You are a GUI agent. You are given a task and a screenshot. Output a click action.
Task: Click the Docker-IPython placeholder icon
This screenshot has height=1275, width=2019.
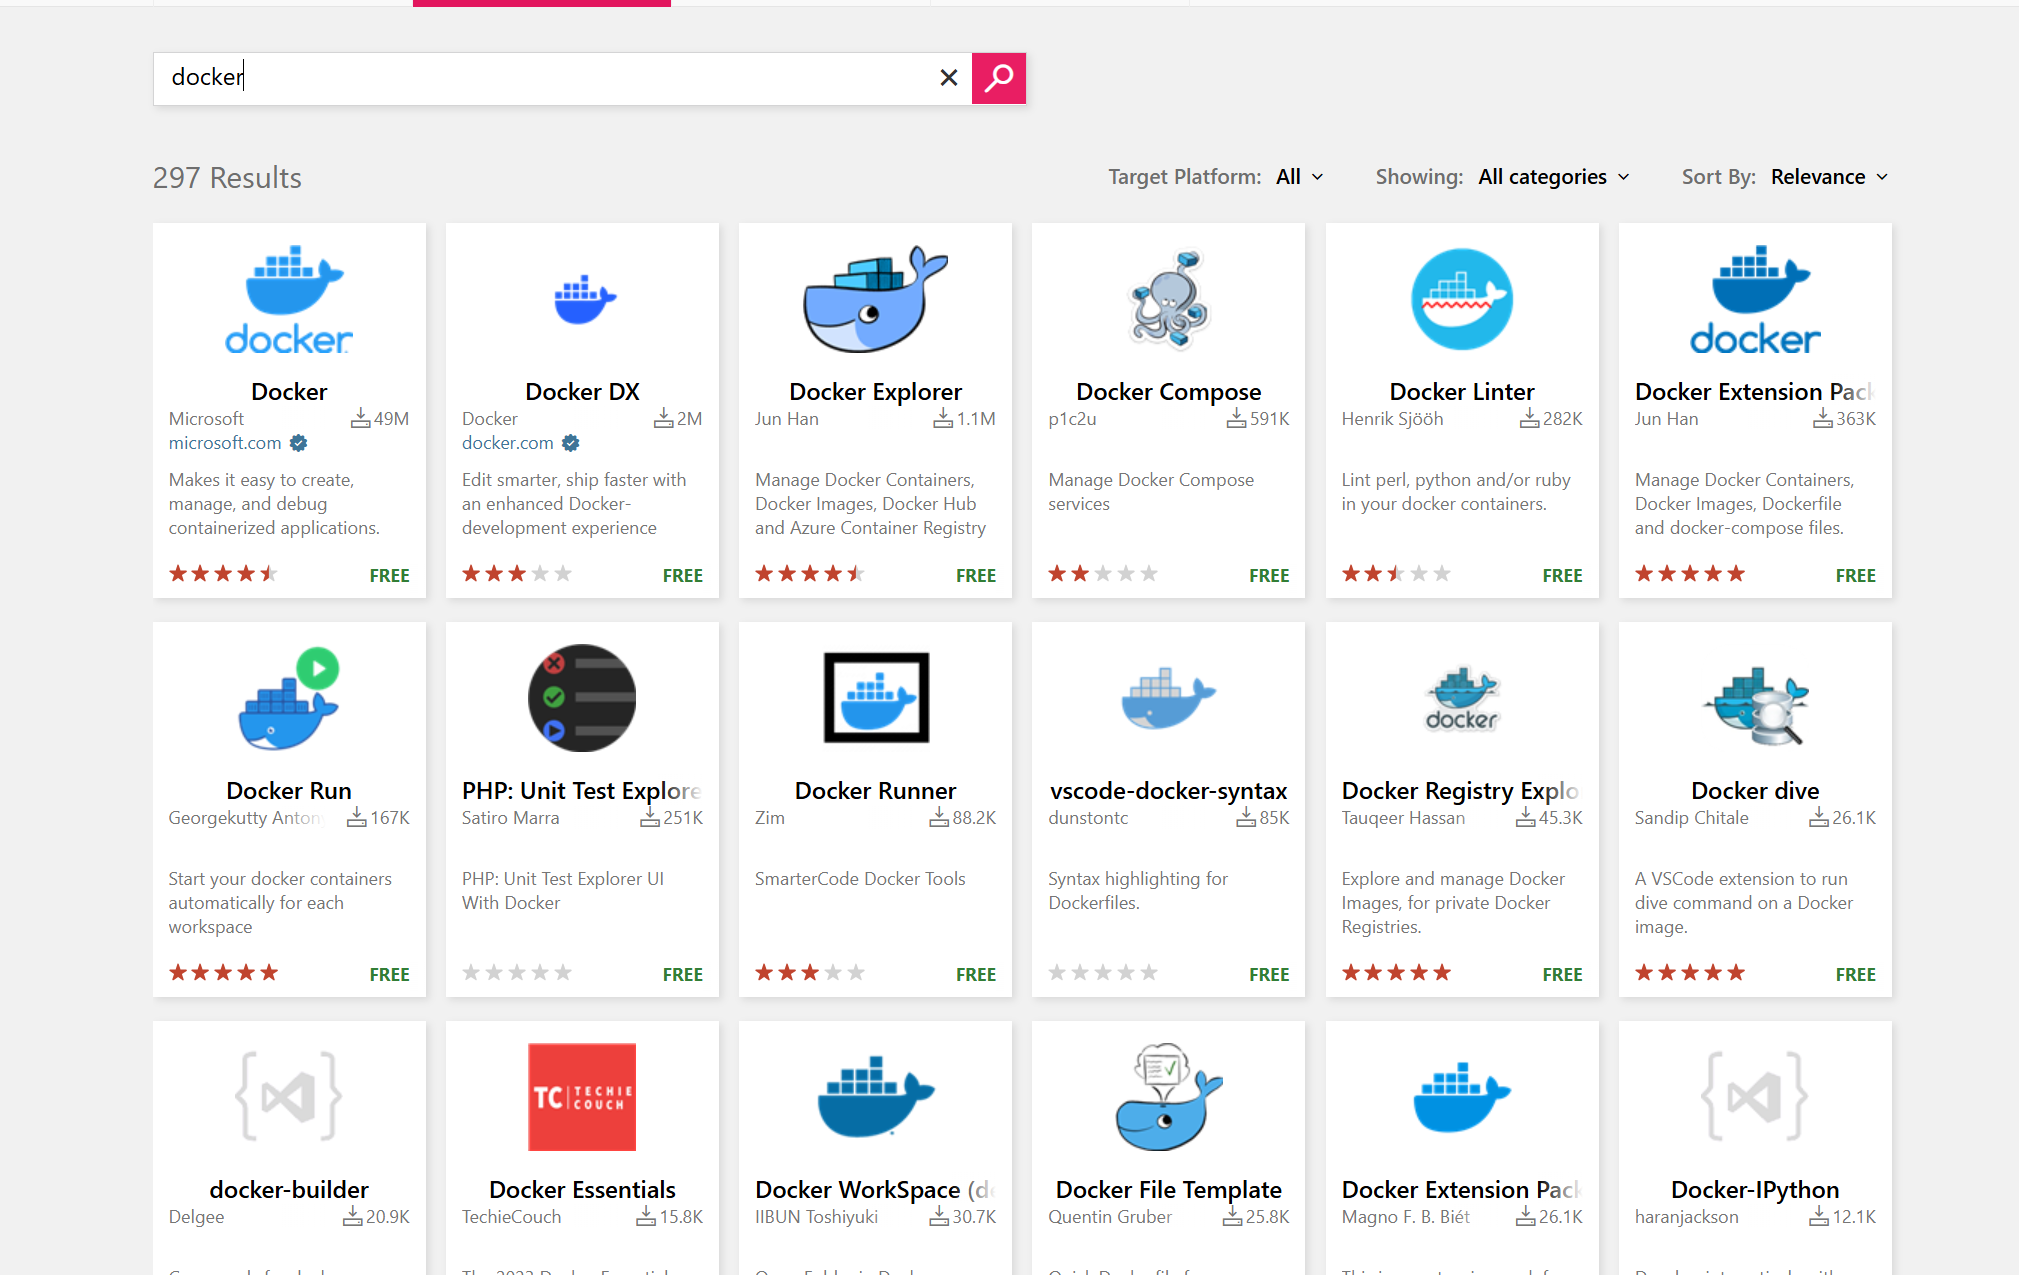[1755, 1096]
